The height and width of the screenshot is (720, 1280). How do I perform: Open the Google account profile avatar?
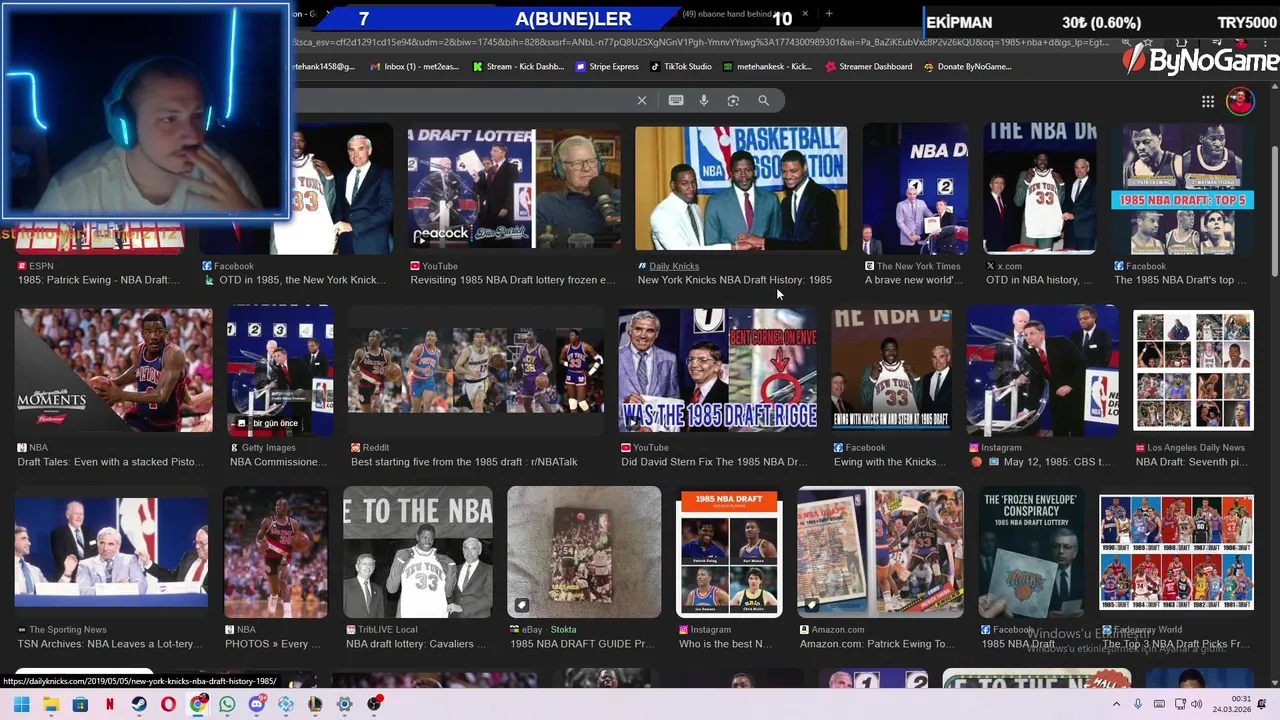tap(1240, 101)
